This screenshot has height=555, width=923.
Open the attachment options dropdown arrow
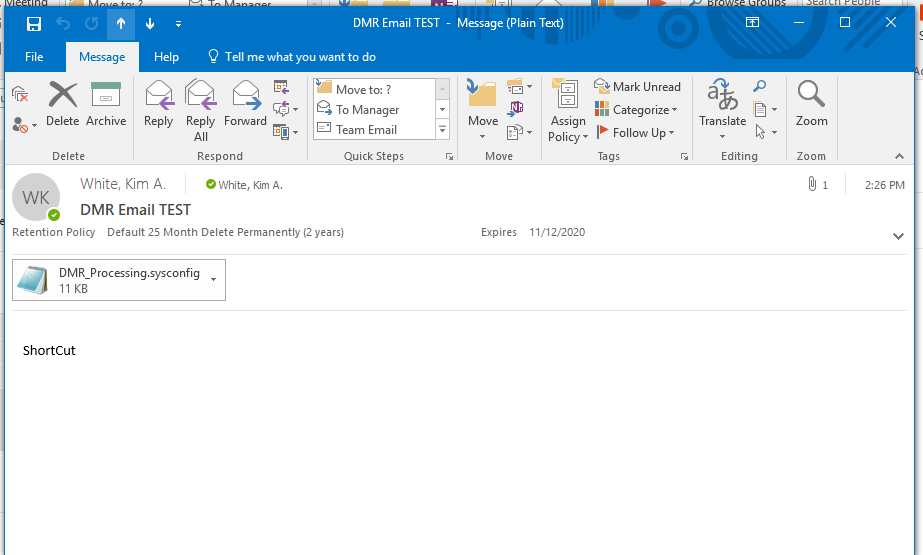[x=214, y=280]
